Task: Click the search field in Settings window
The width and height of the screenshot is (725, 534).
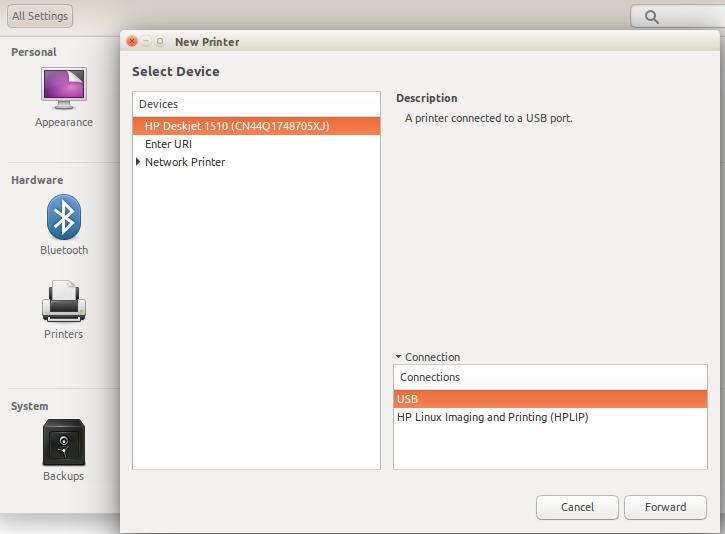Action: [x=677, y=17]
